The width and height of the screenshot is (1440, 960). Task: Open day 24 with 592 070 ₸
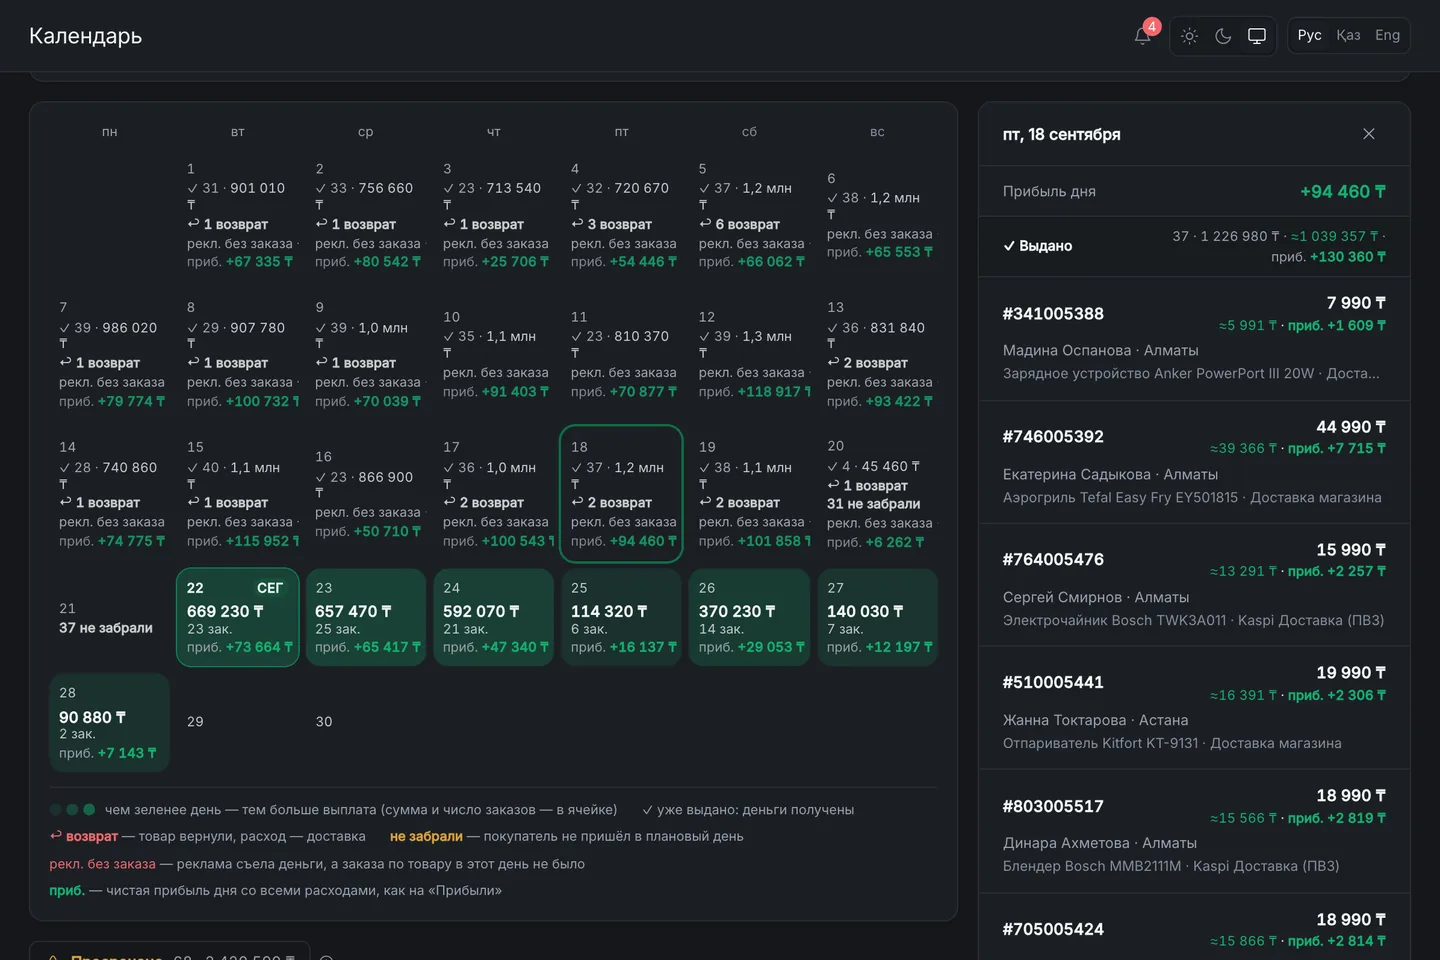click(x=494, y=618)
